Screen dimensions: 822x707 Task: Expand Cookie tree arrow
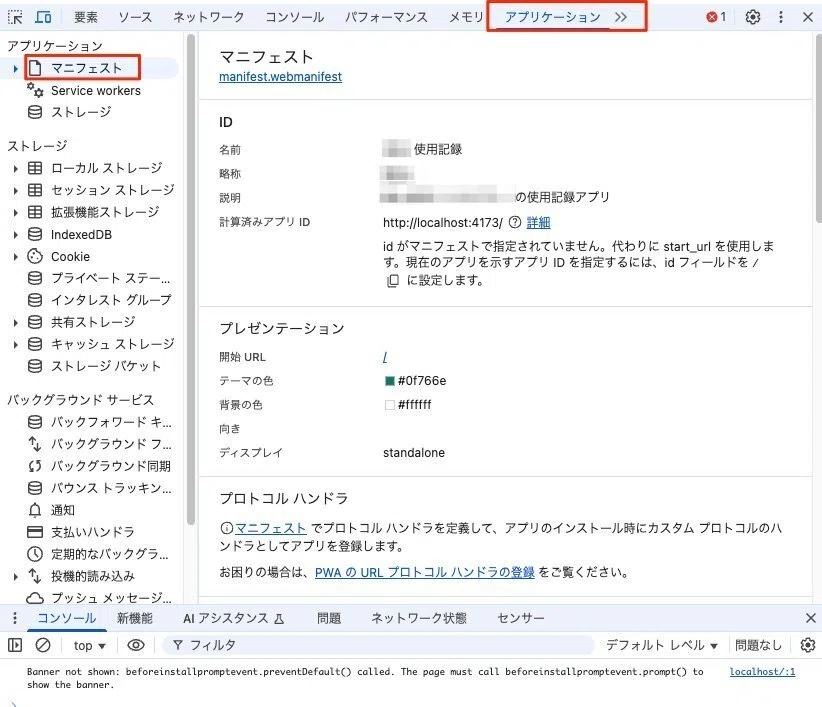tap(15, 257)
